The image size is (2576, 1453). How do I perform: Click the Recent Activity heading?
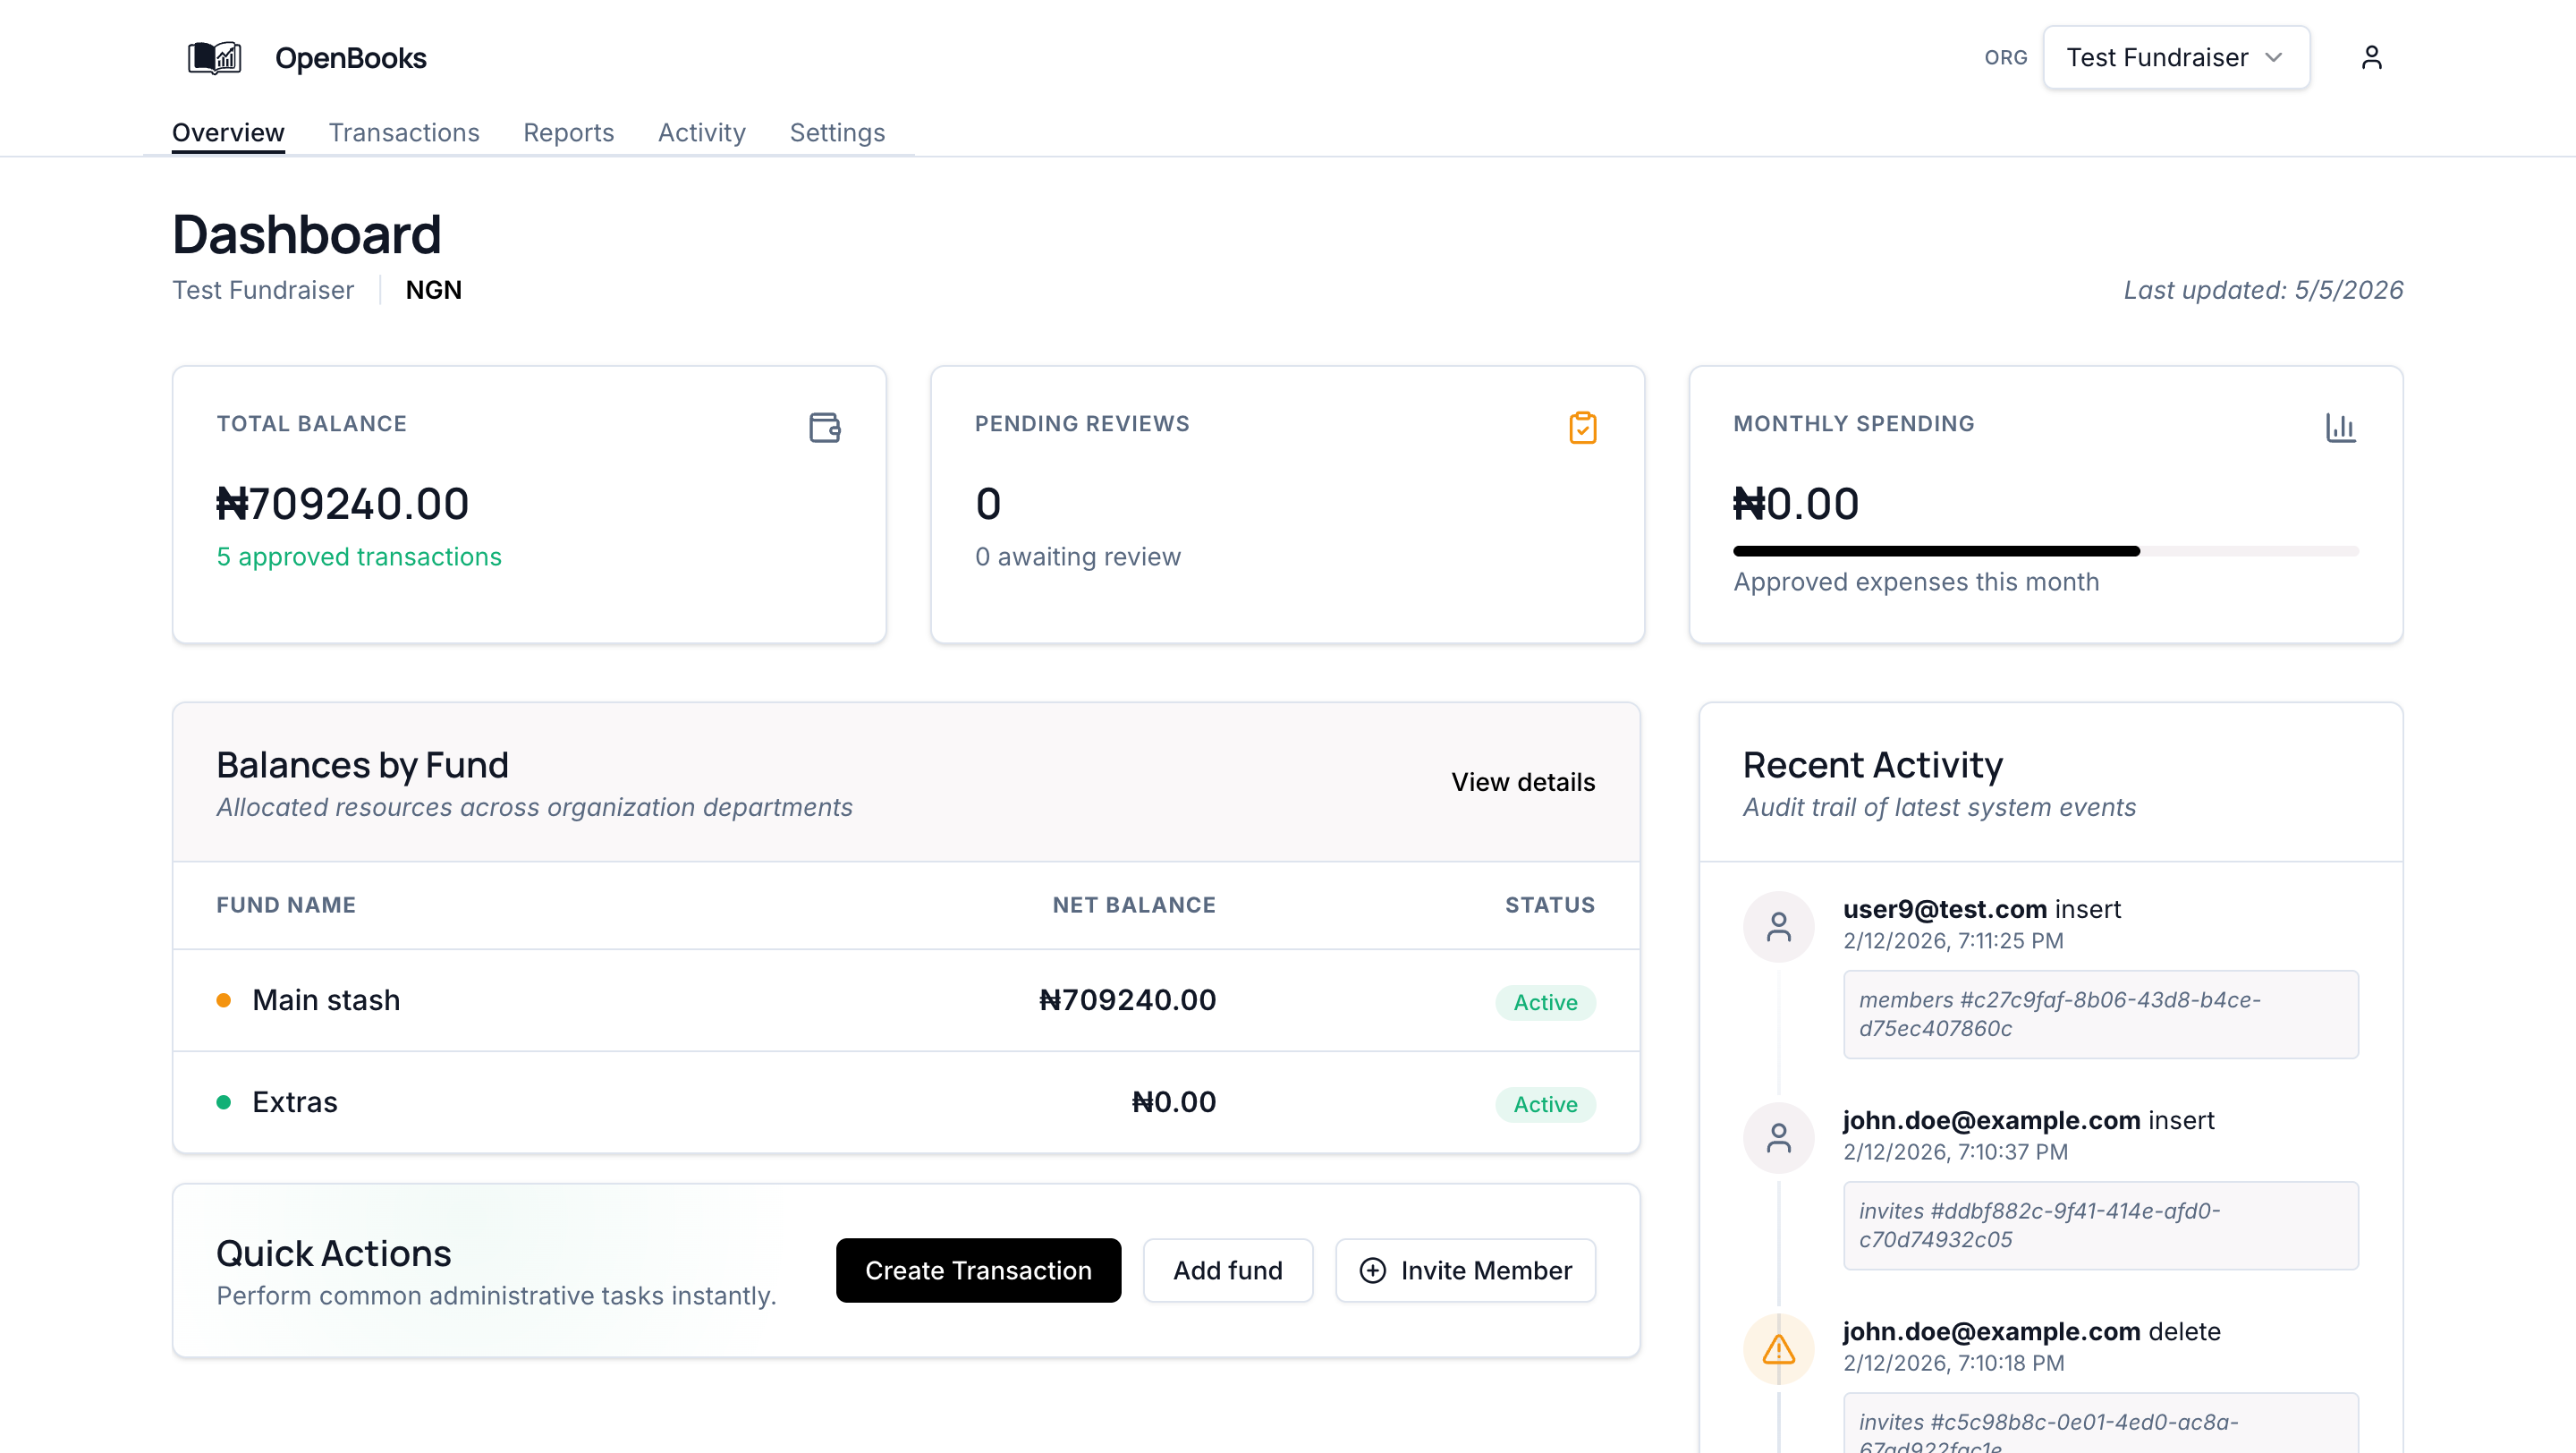pyautogui.click(x=1872, y=765)
